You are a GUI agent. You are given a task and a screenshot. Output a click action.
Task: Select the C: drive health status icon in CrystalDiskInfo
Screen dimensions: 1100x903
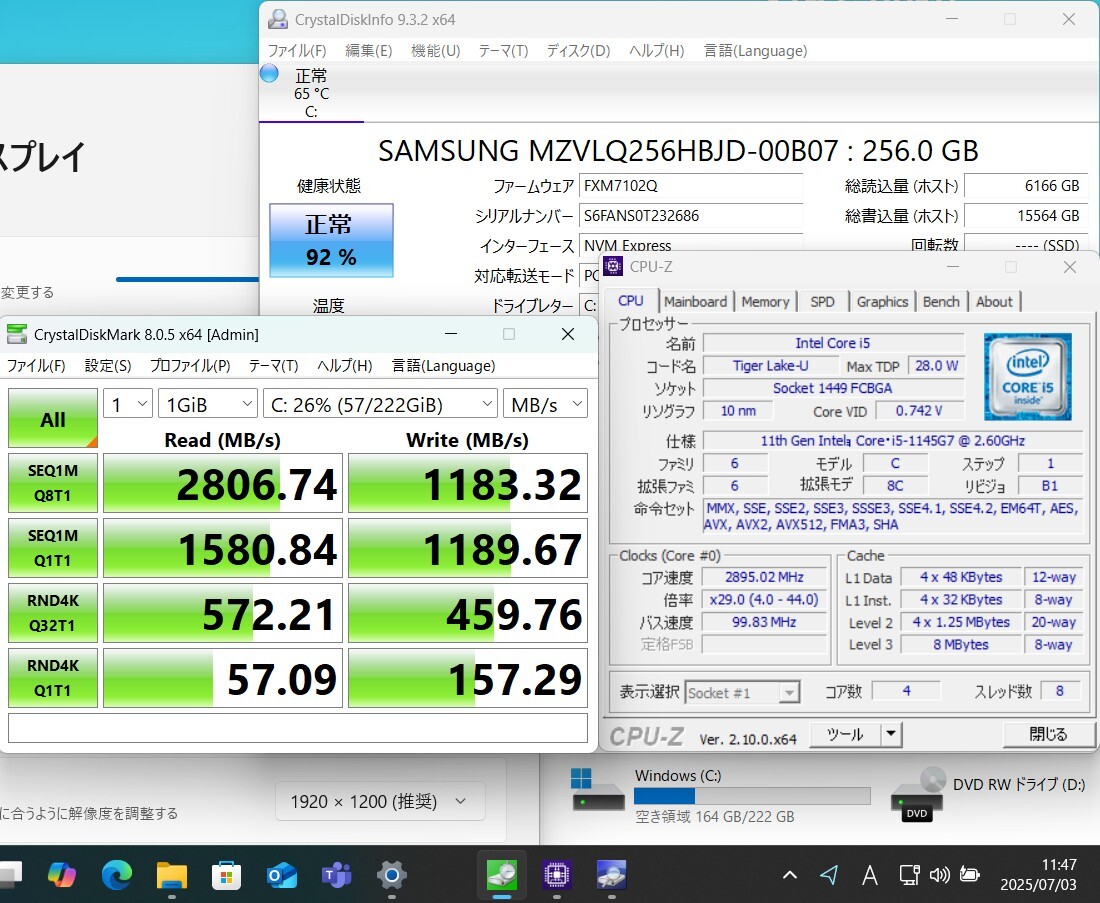point(268,73)
